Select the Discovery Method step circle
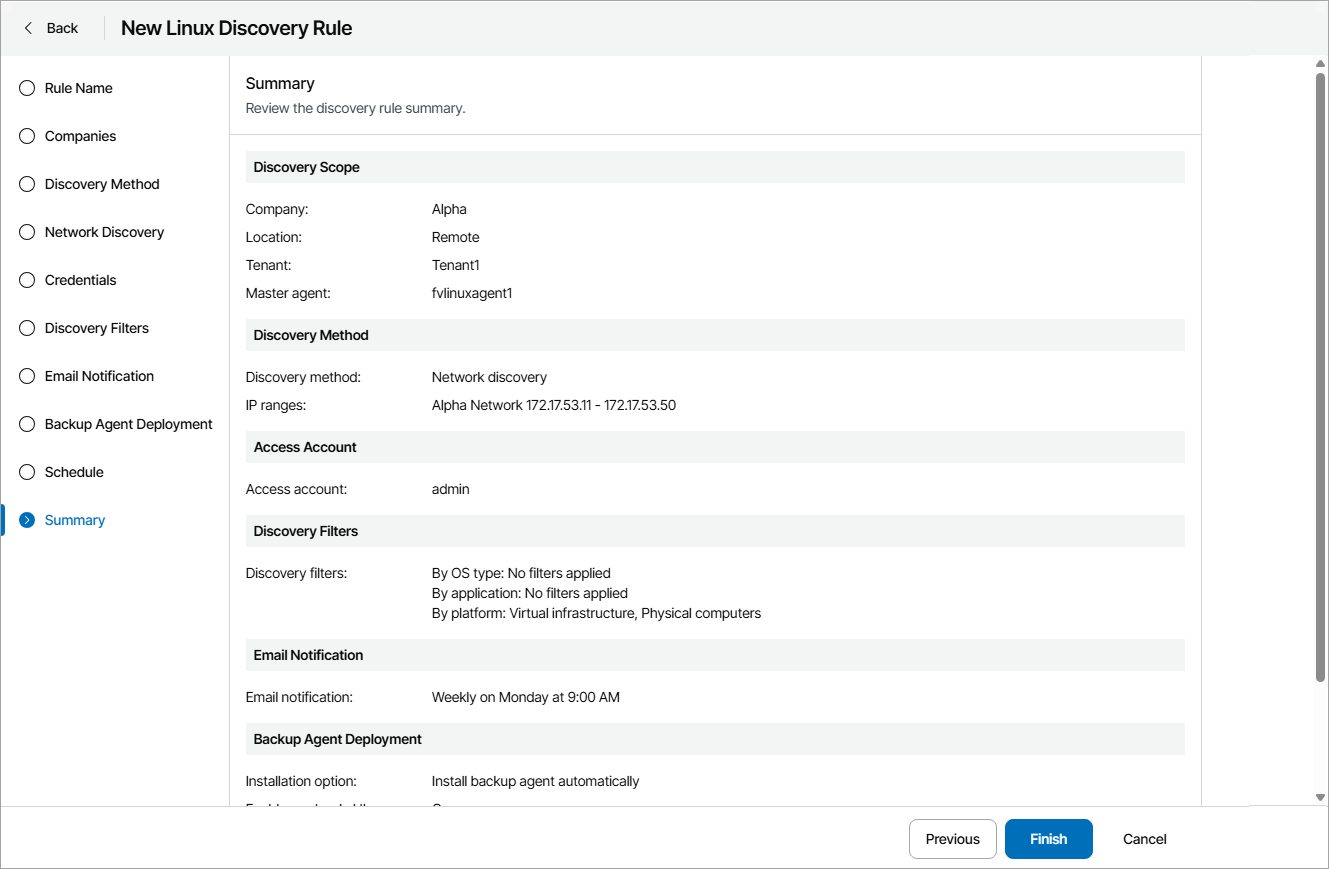The width and height of the screenshot is (1329, 869). [26, 184]
